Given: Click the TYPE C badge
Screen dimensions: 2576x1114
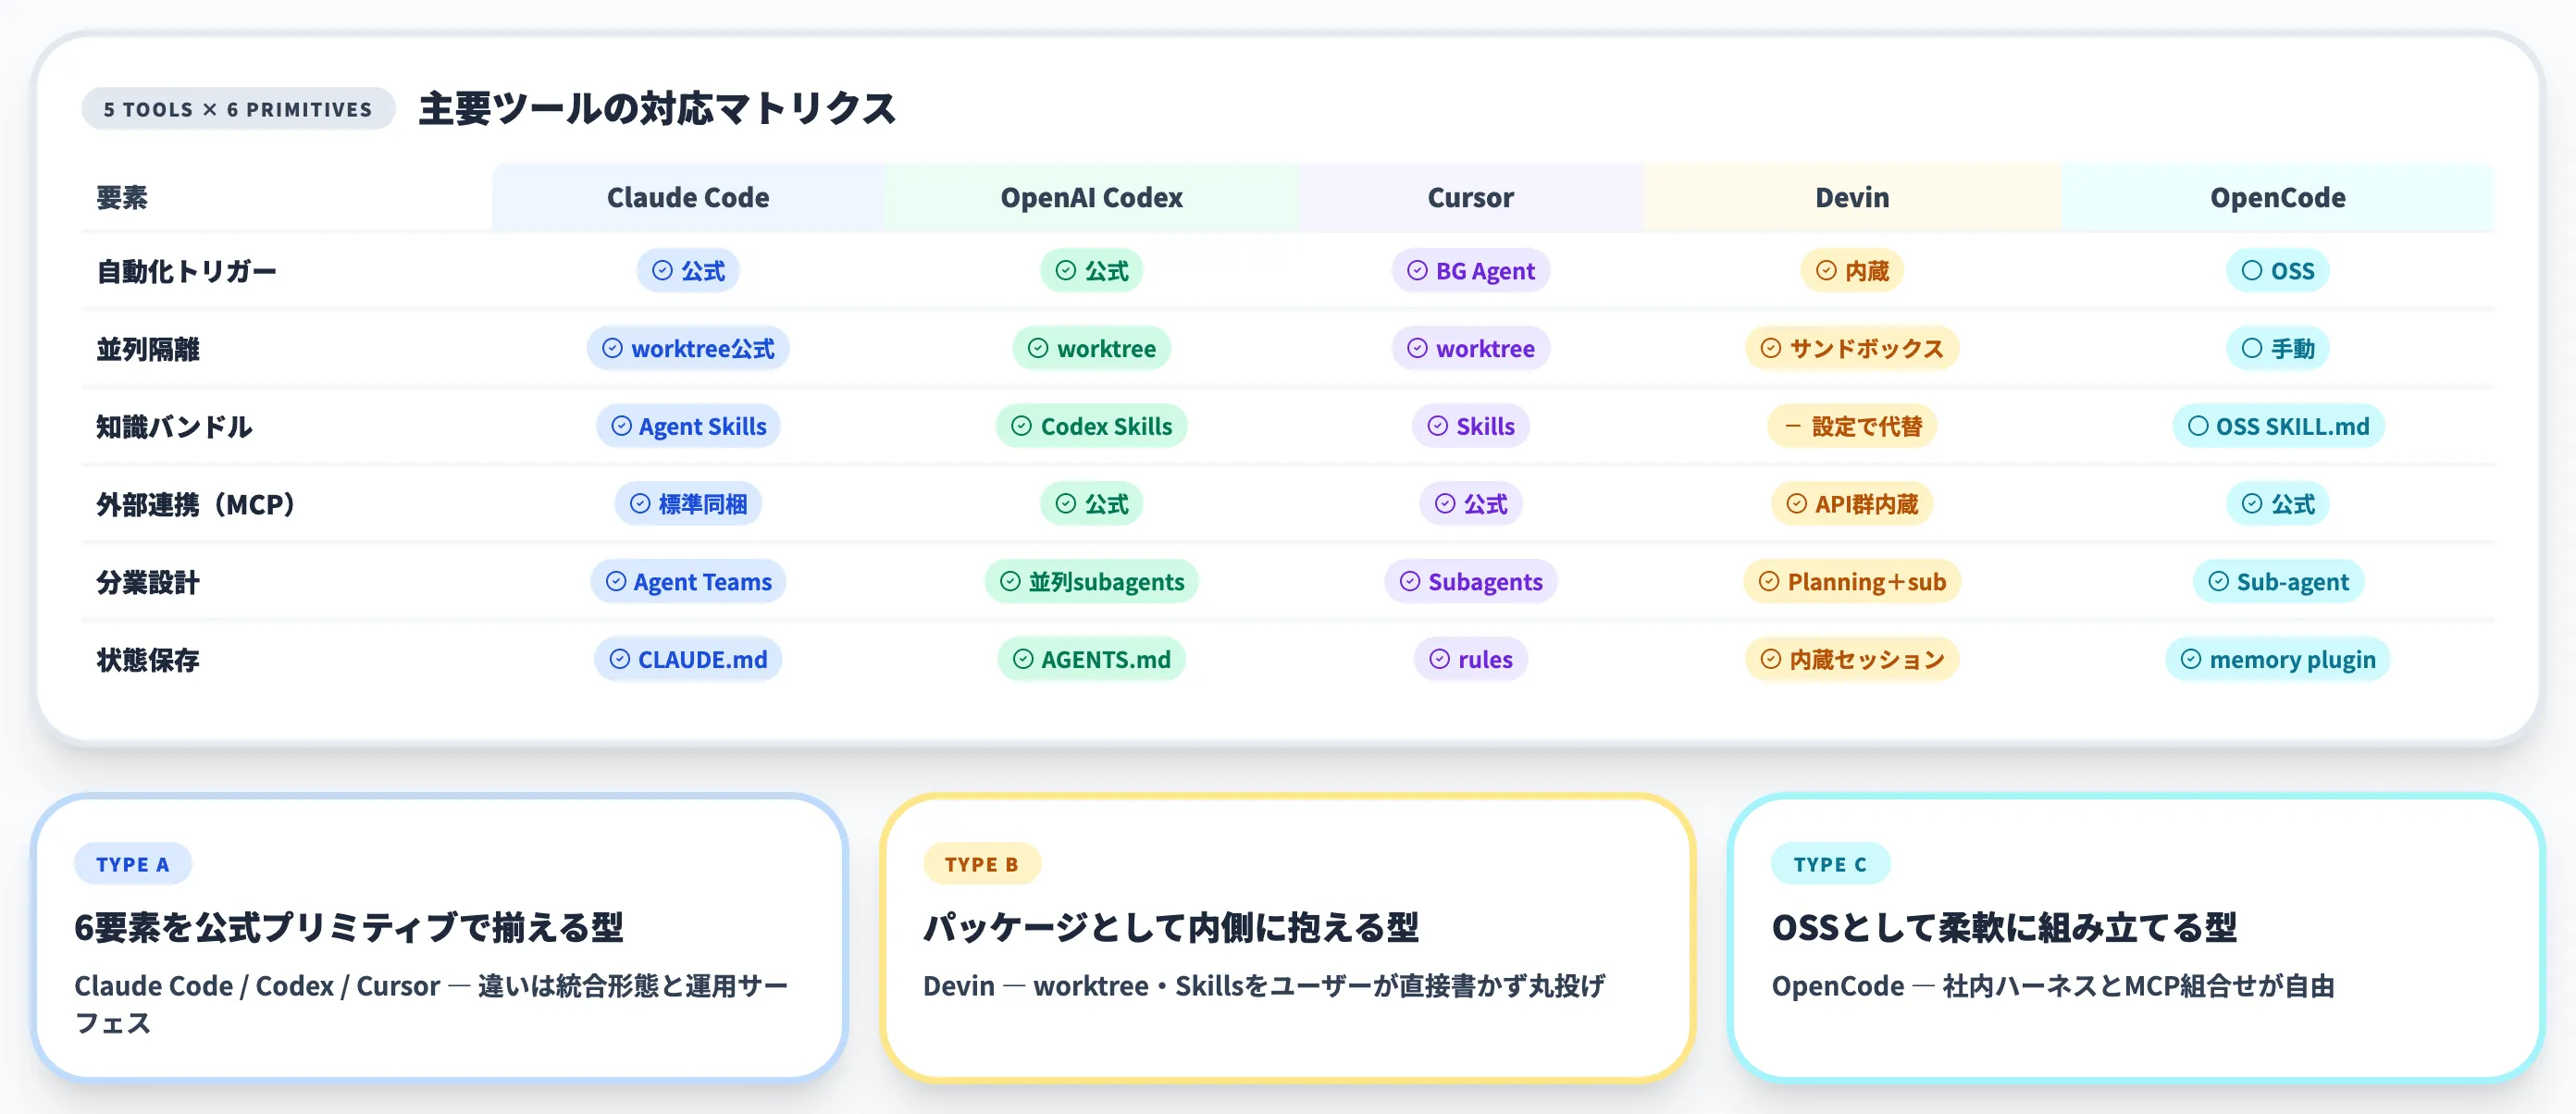Looking at the screenshot, I should (x=1830, y=864).
